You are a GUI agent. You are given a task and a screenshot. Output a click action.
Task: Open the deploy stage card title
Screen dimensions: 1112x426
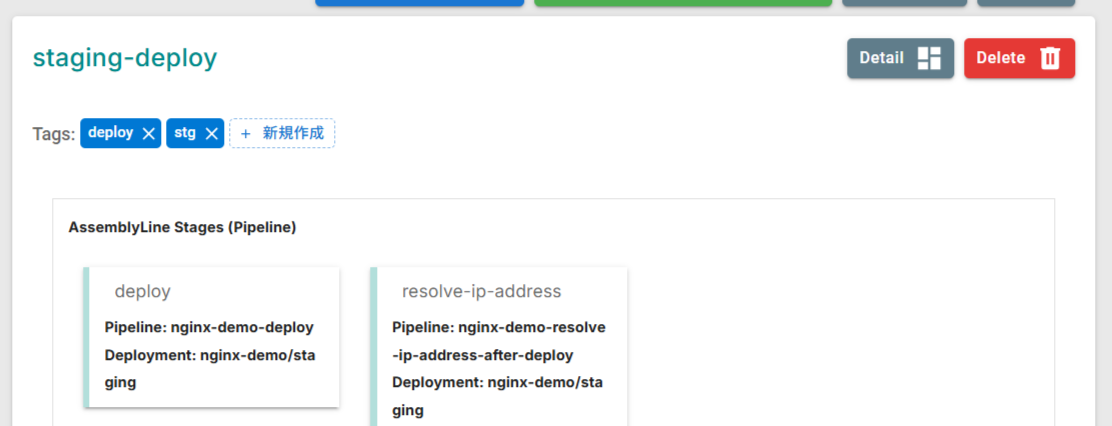click(143, 291)
